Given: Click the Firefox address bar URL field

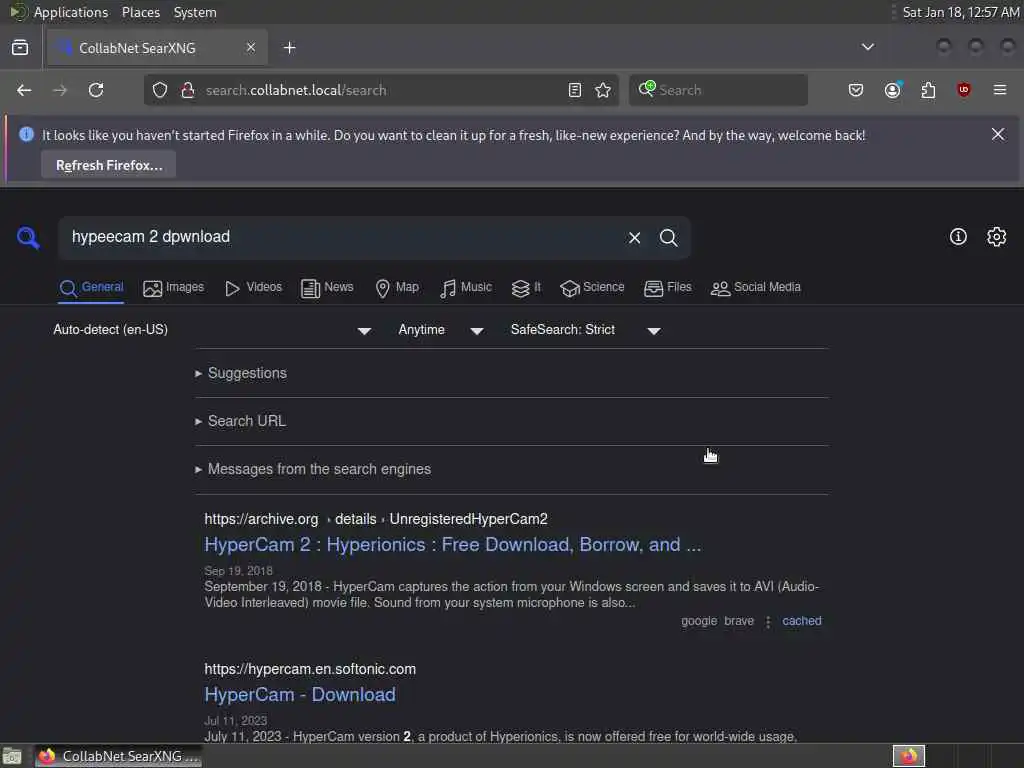Looking at the screenshot, I should tap(382, 90).
